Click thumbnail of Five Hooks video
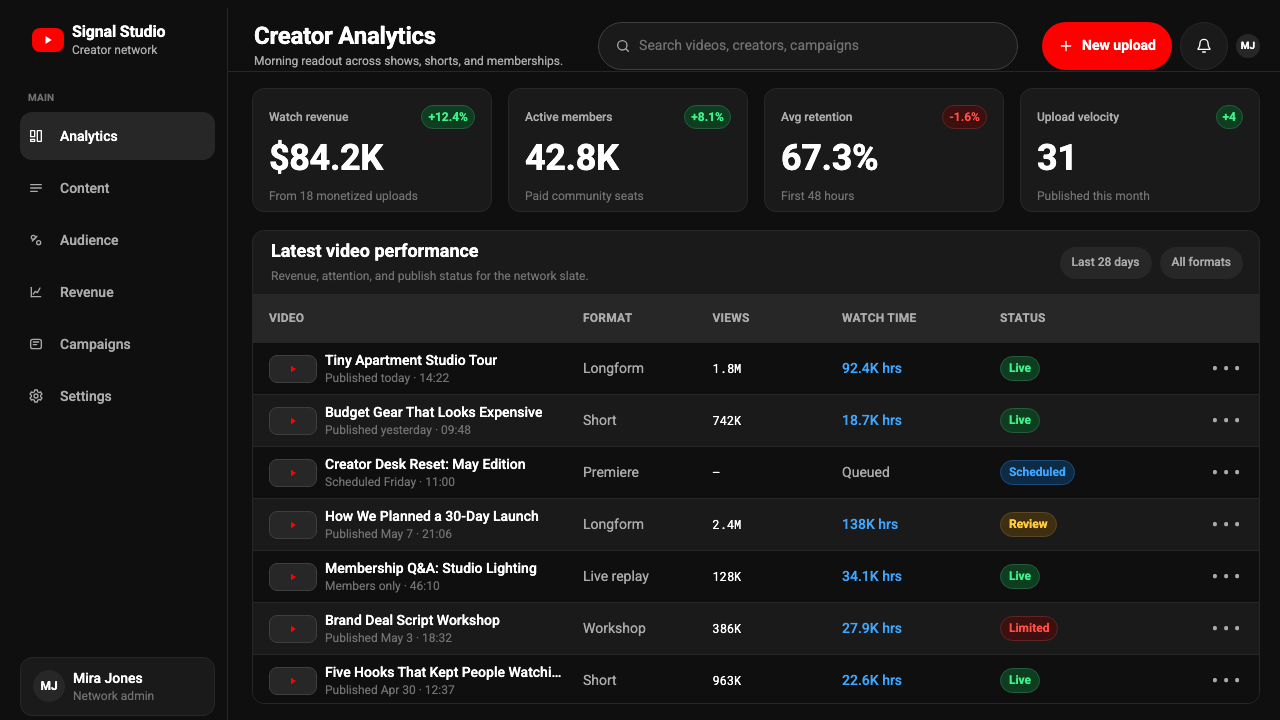The image size is (1280, 720). pos(293,681)
